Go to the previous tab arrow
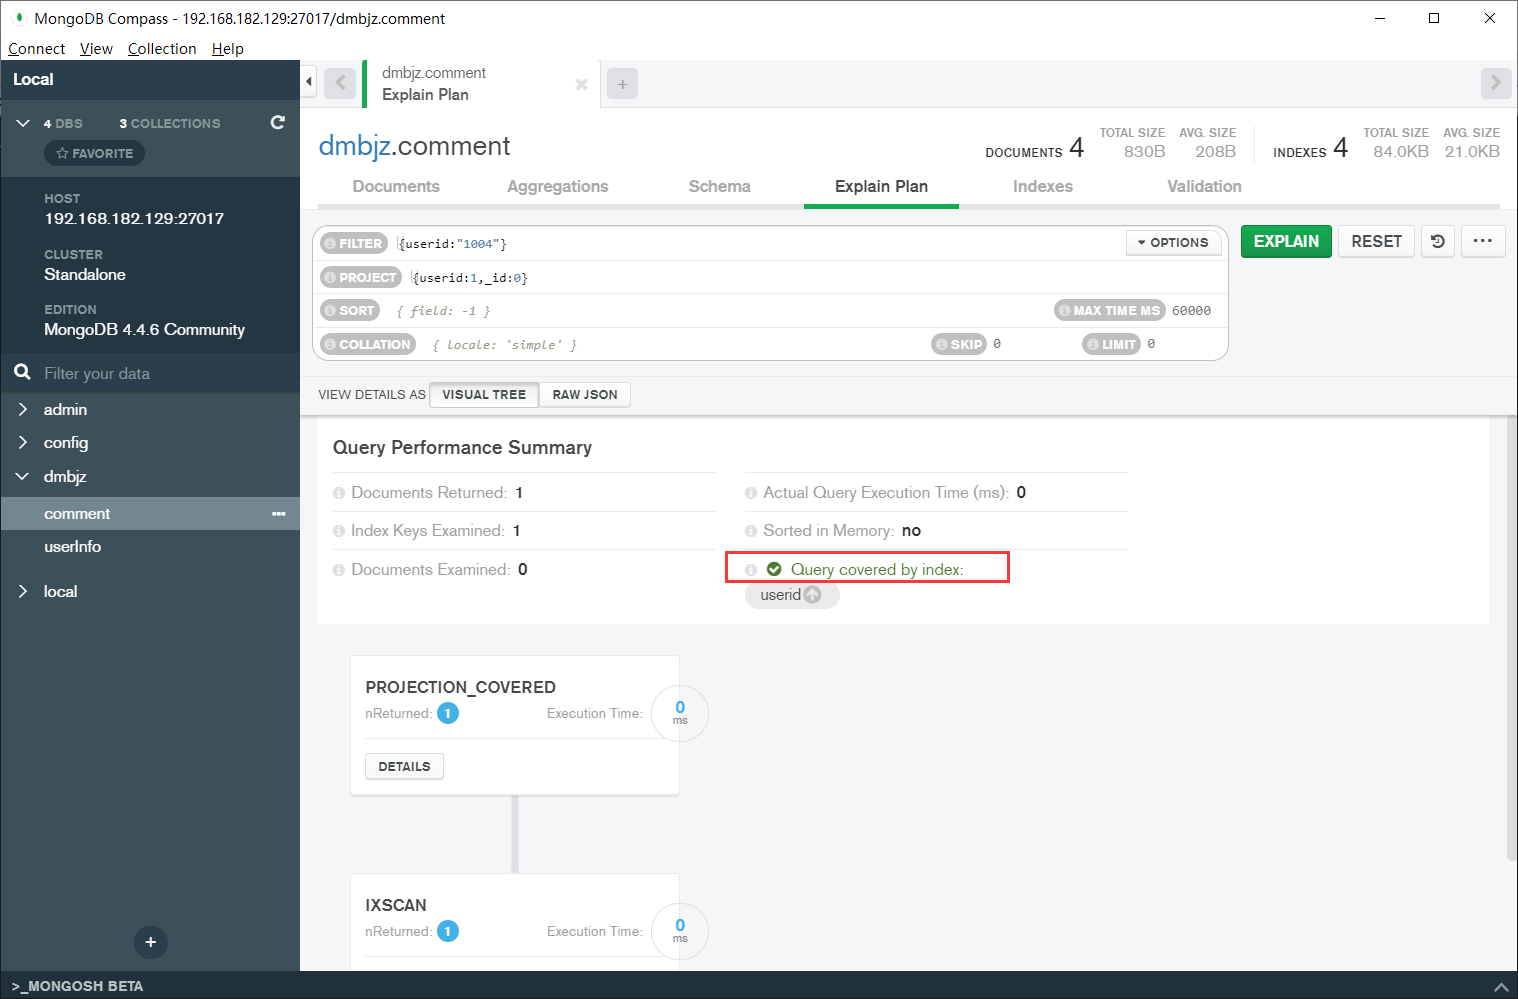Viewport: 1518px width, 999px height. [x=340, y=83]
